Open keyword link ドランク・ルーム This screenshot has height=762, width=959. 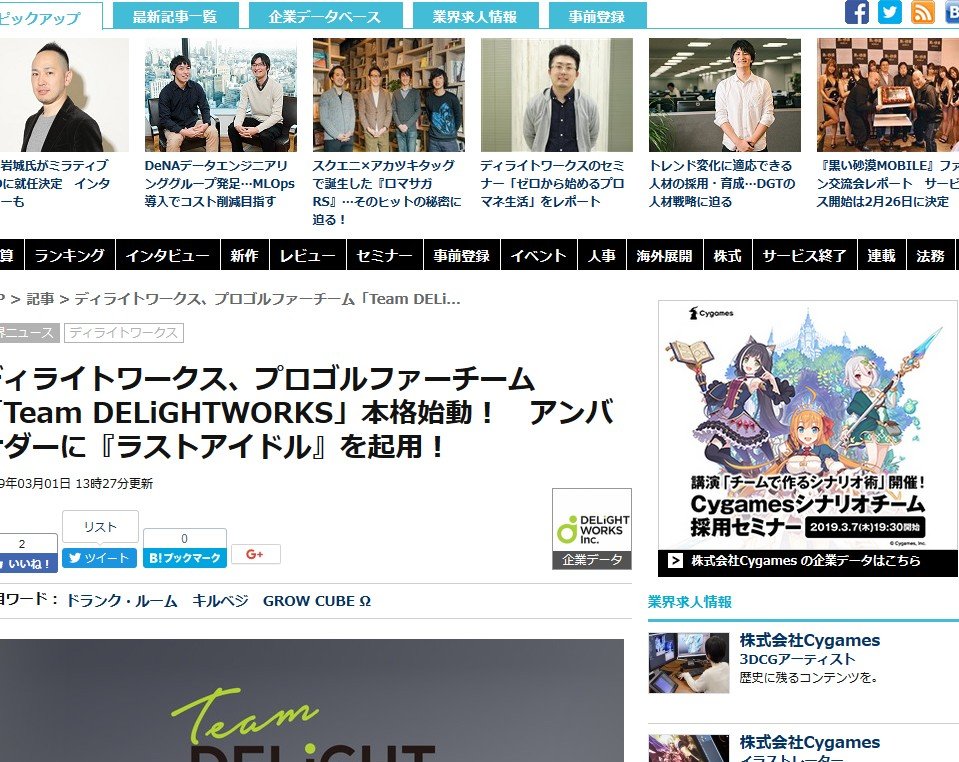pos(122,601)
